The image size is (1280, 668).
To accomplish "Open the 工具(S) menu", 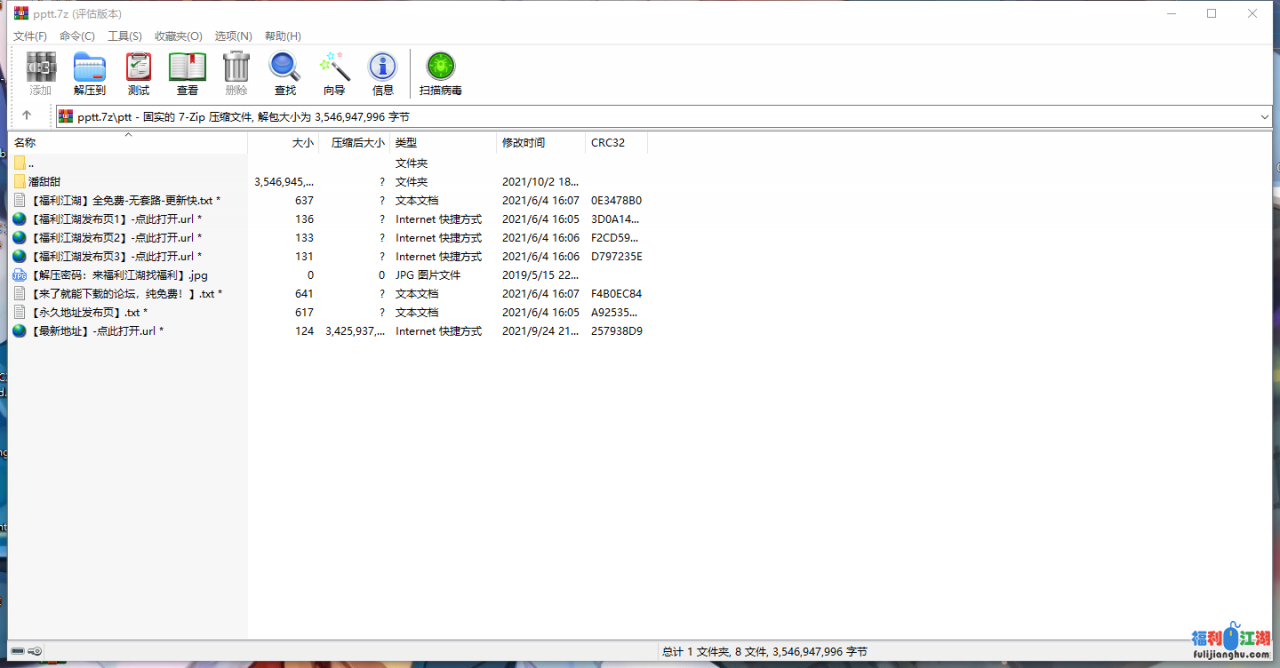I will point(125,36).
